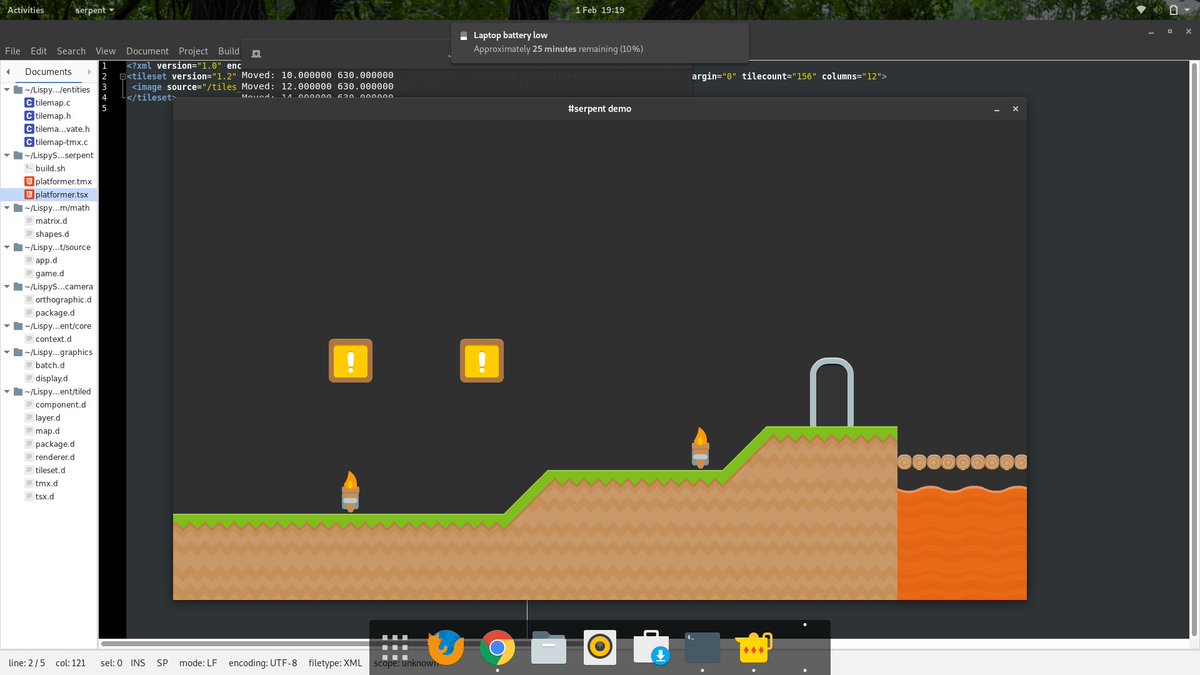
Task: Launch Google Chrome from the dock
Action: [497, 648]
